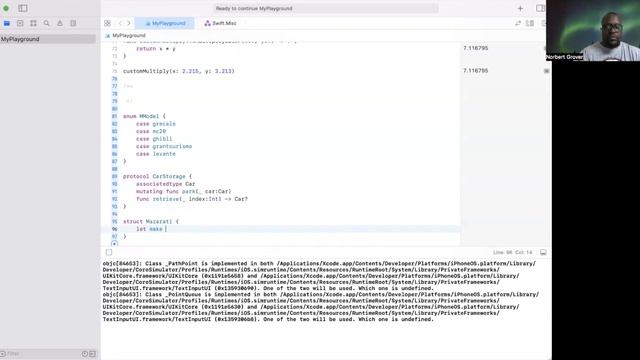640x360 pixels.
Task: Click the 'case ghibli' line
Action: point(154,139)
